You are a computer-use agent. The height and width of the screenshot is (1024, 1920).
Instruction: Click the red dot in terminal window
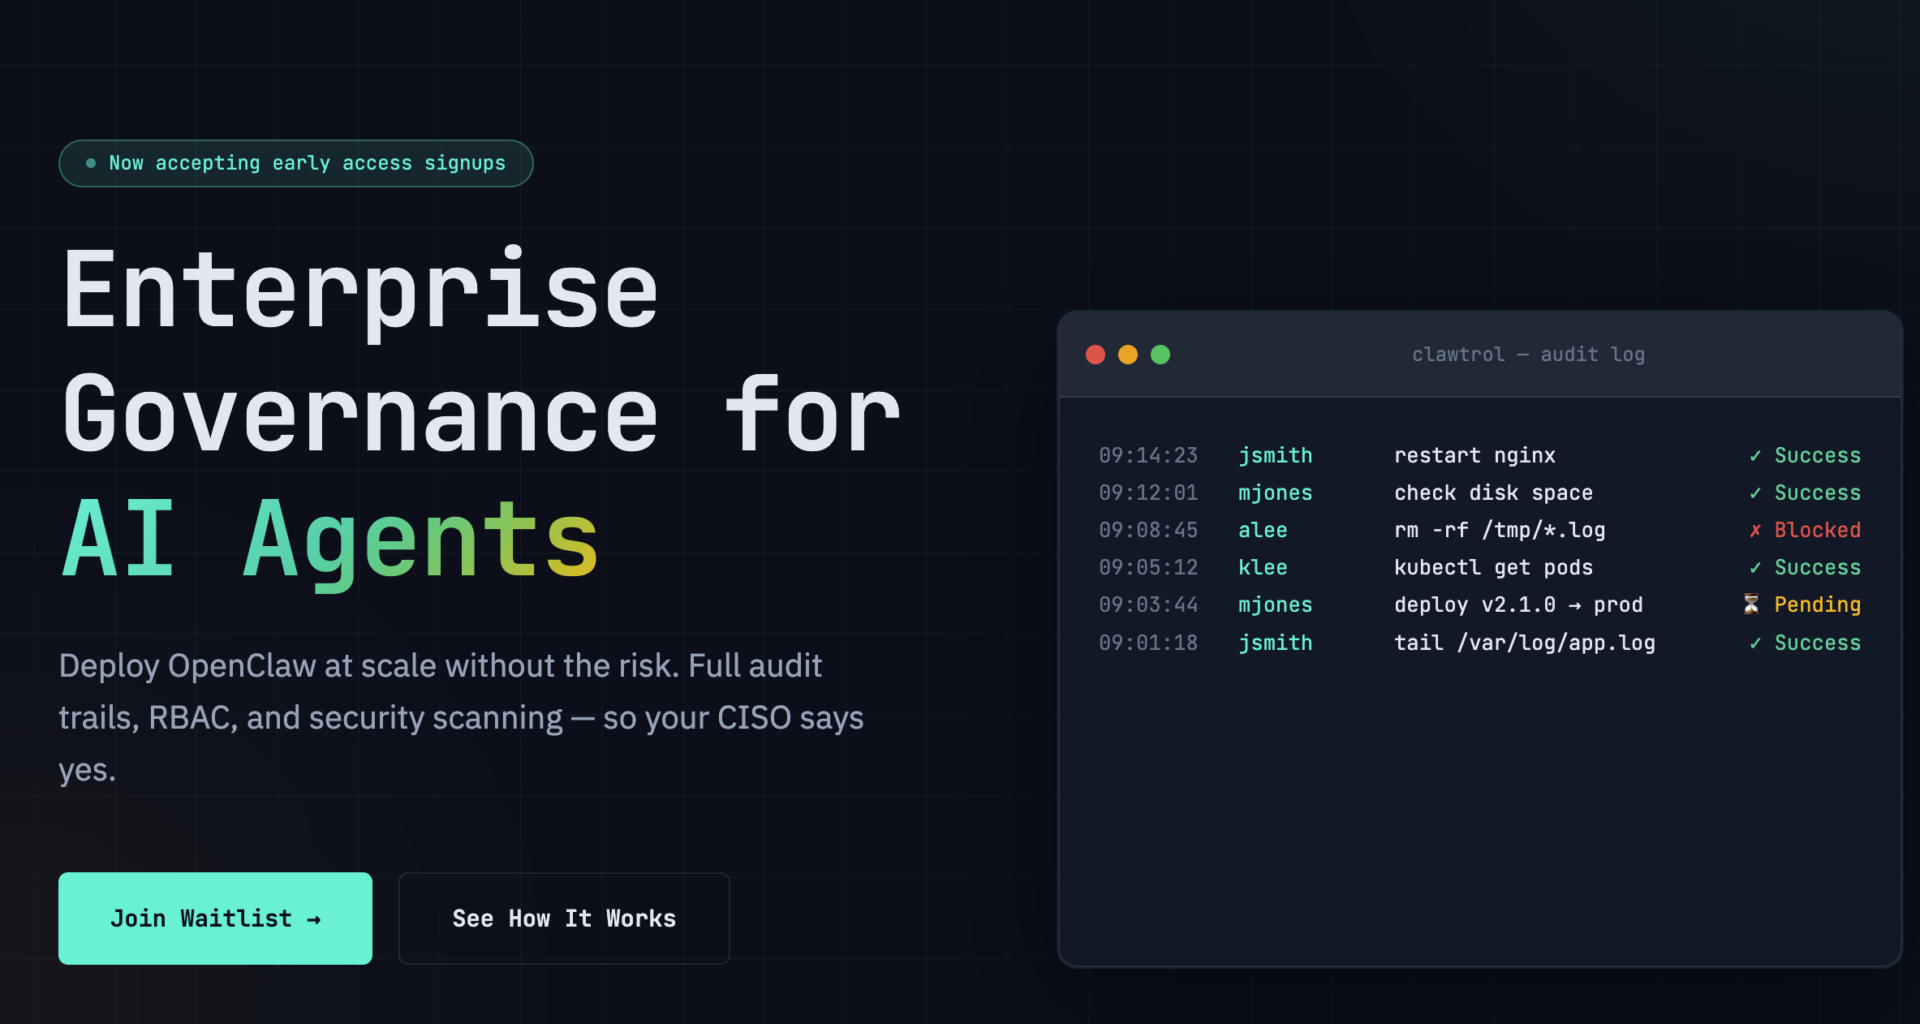[x=1095, y=355]
